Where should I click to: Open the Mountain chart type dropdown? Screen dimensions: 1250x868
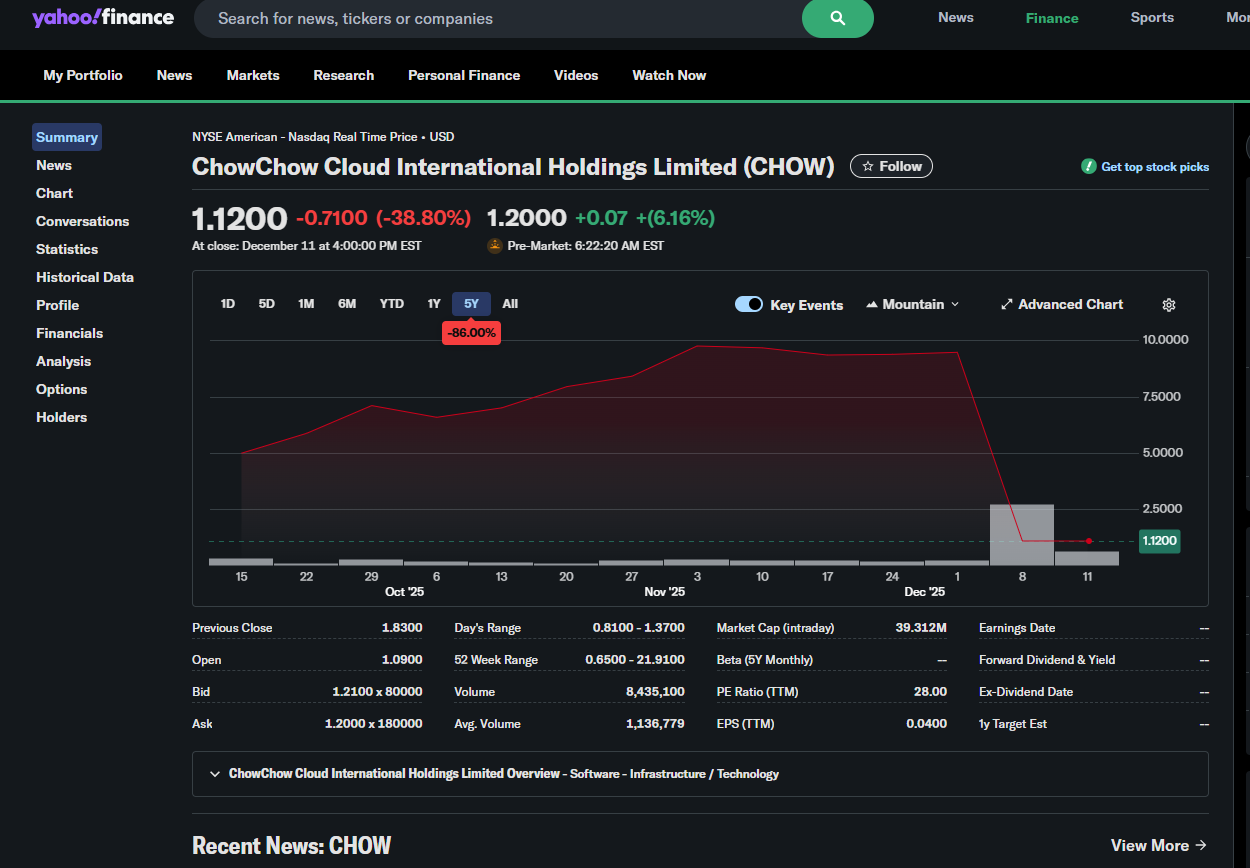912,305
